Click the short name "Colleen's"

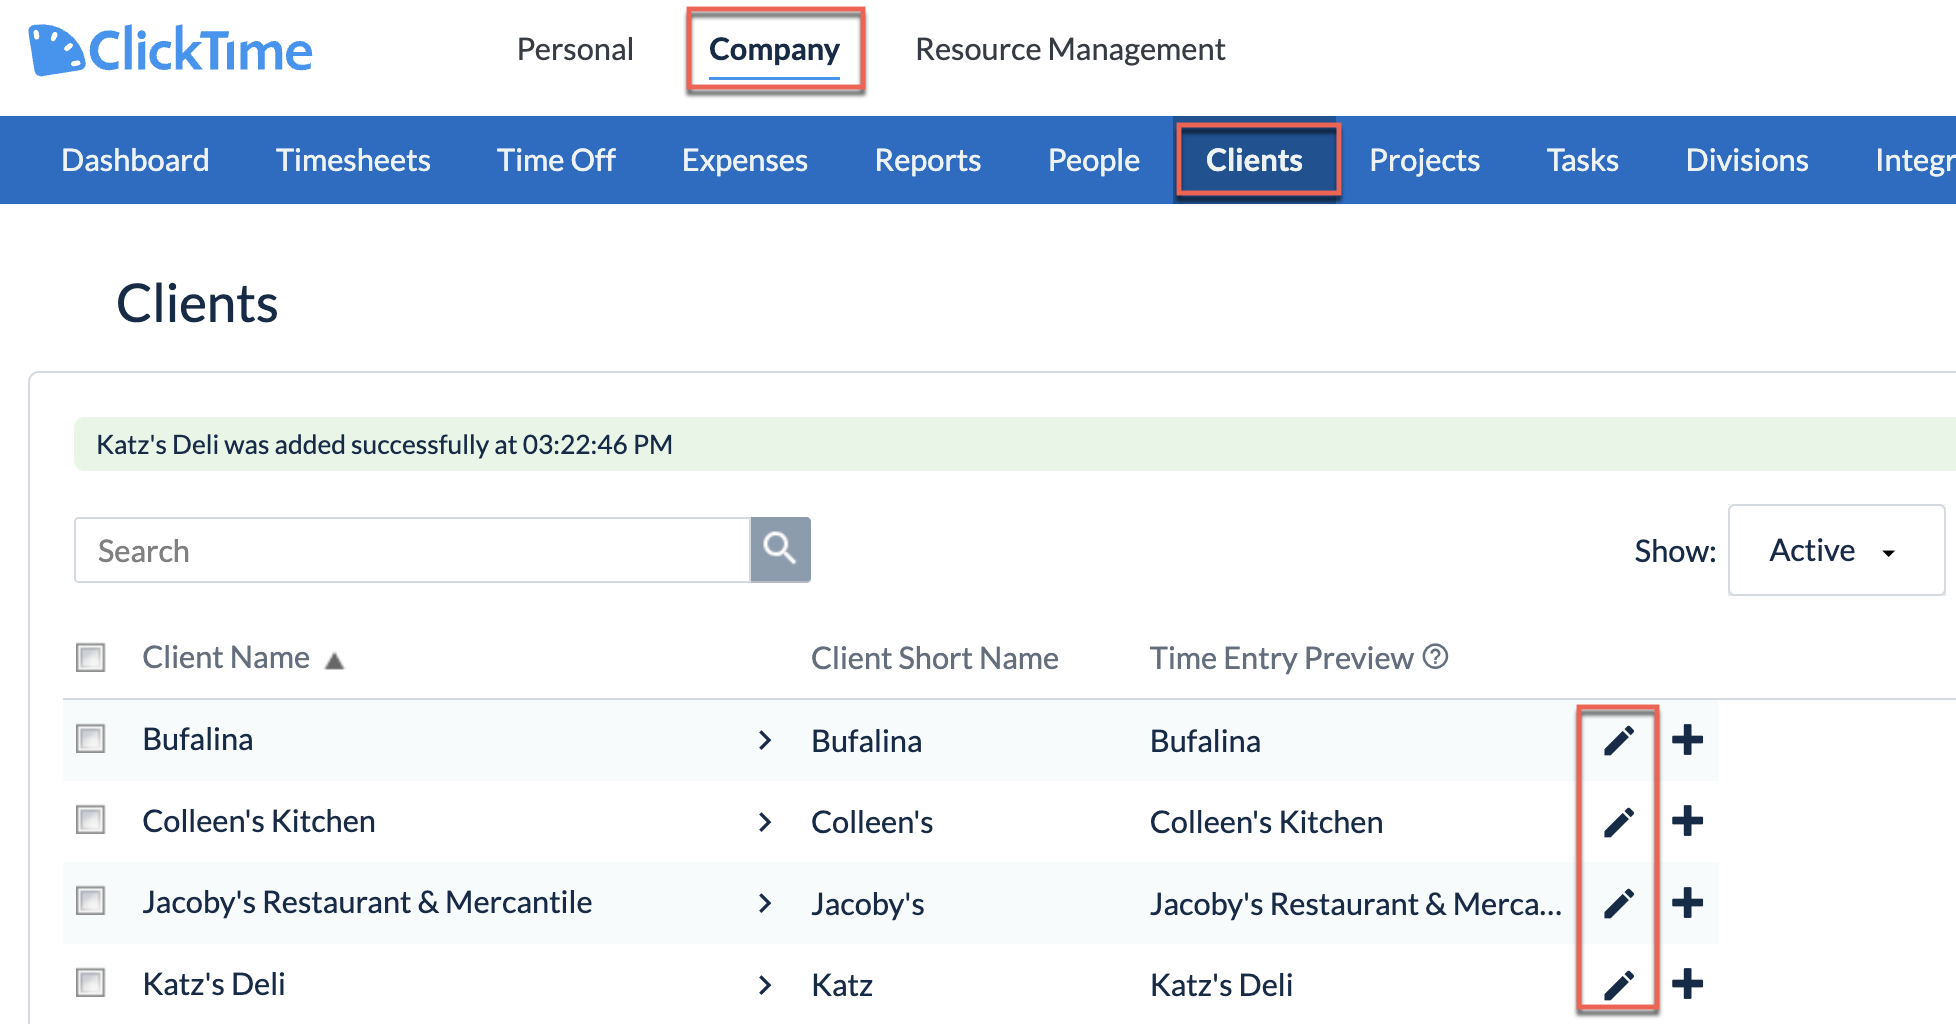click(x=872, y=822)
